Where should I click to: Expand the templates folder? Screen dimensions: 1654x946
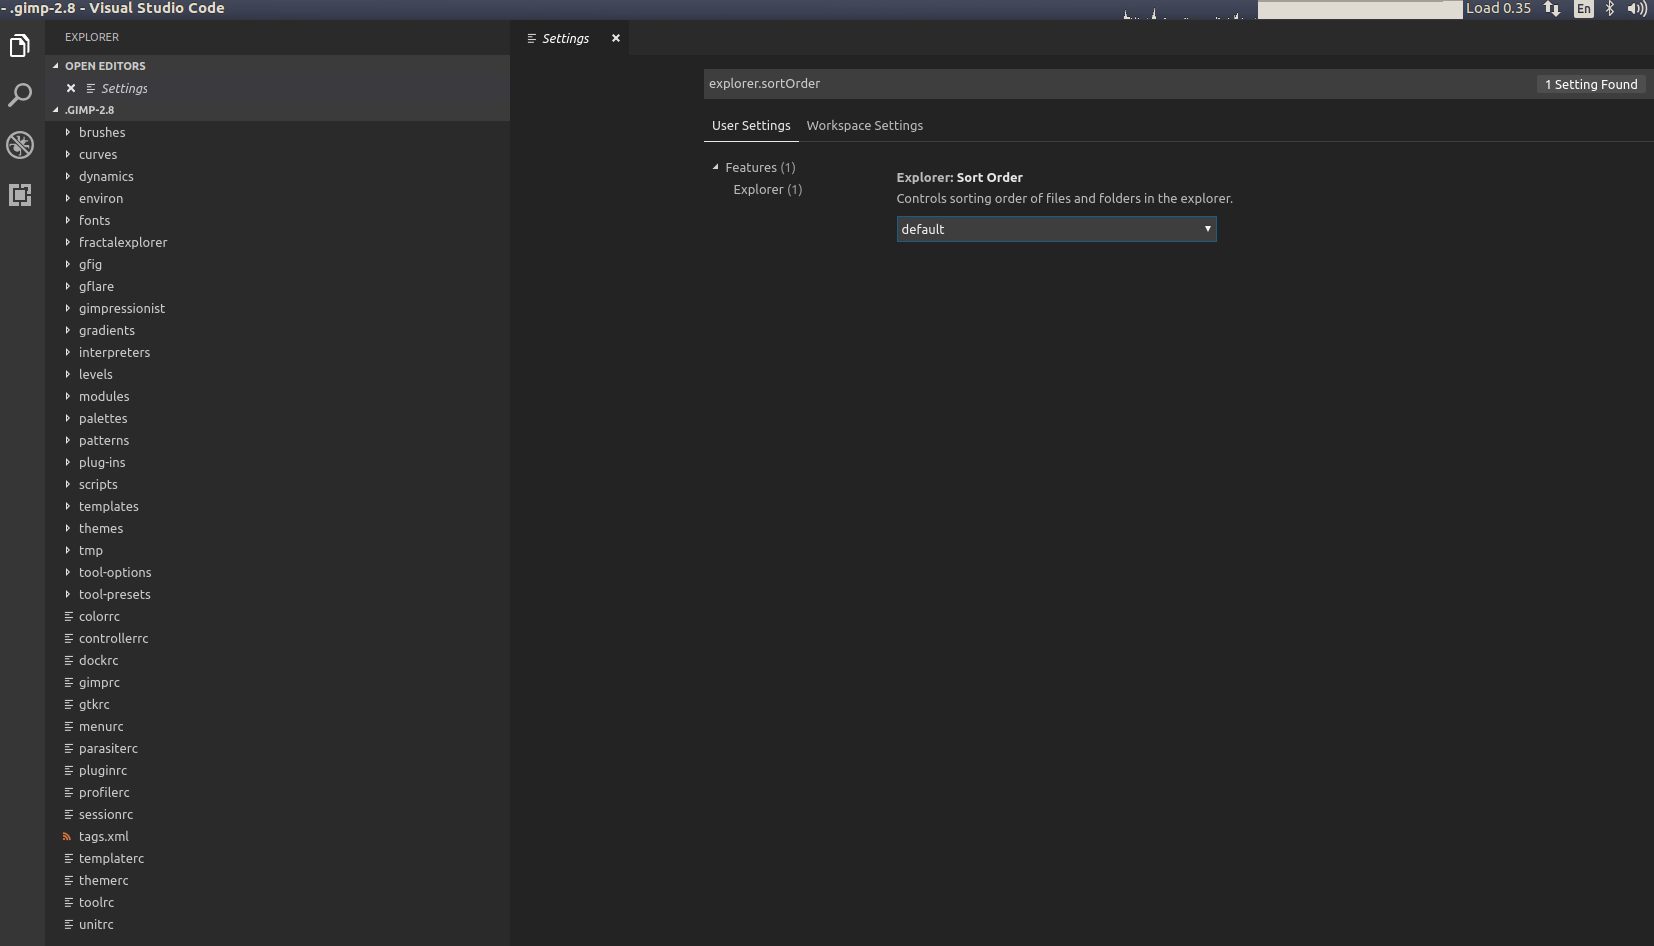[x=278, y=506]
